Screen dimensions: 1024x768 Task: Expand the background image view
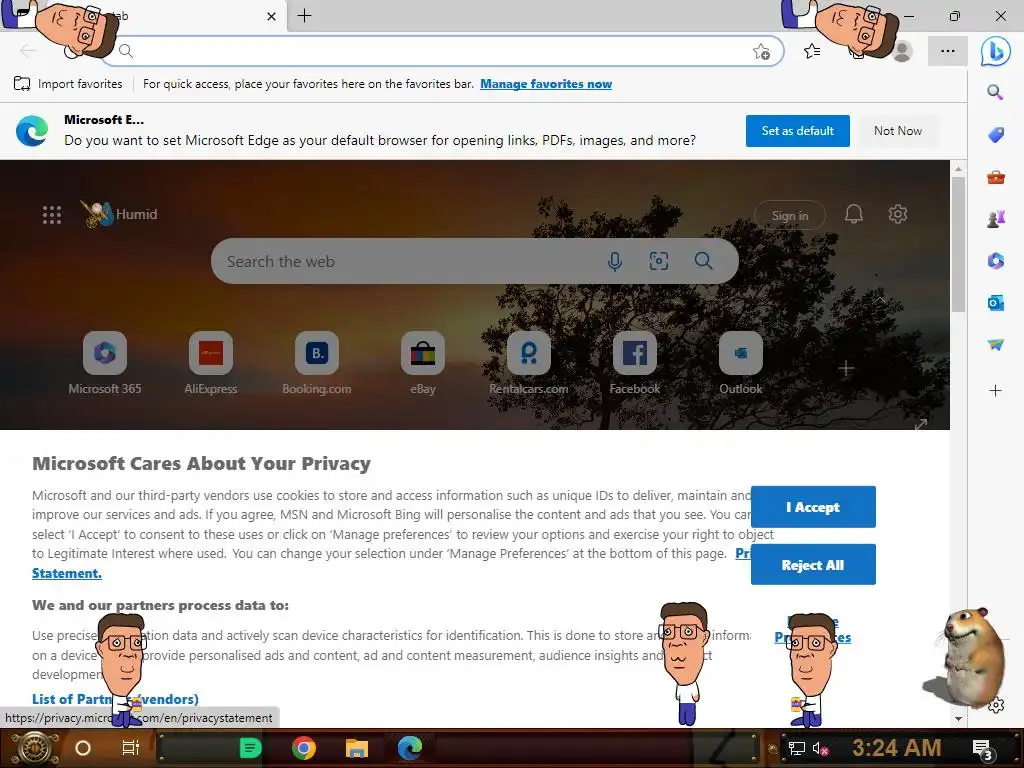click(921, 424)
